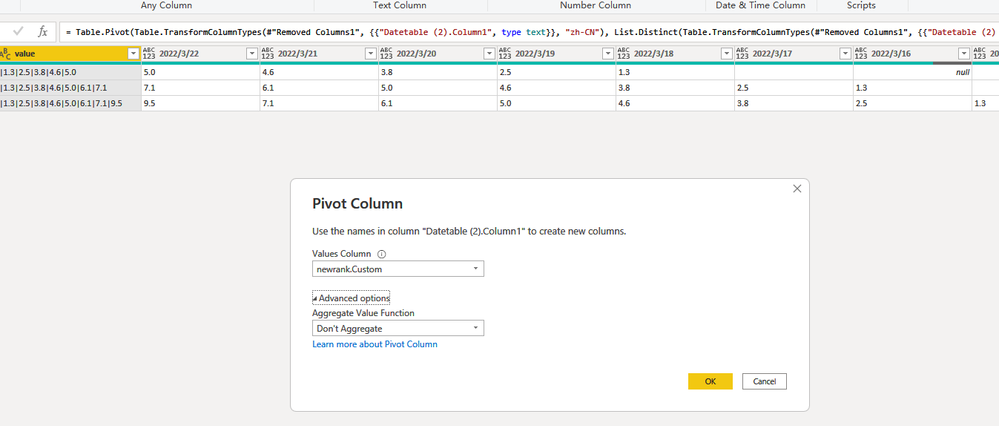Click the formula bar checkmark icon
This screenshot has height=426, width=999.
(18, 32)
